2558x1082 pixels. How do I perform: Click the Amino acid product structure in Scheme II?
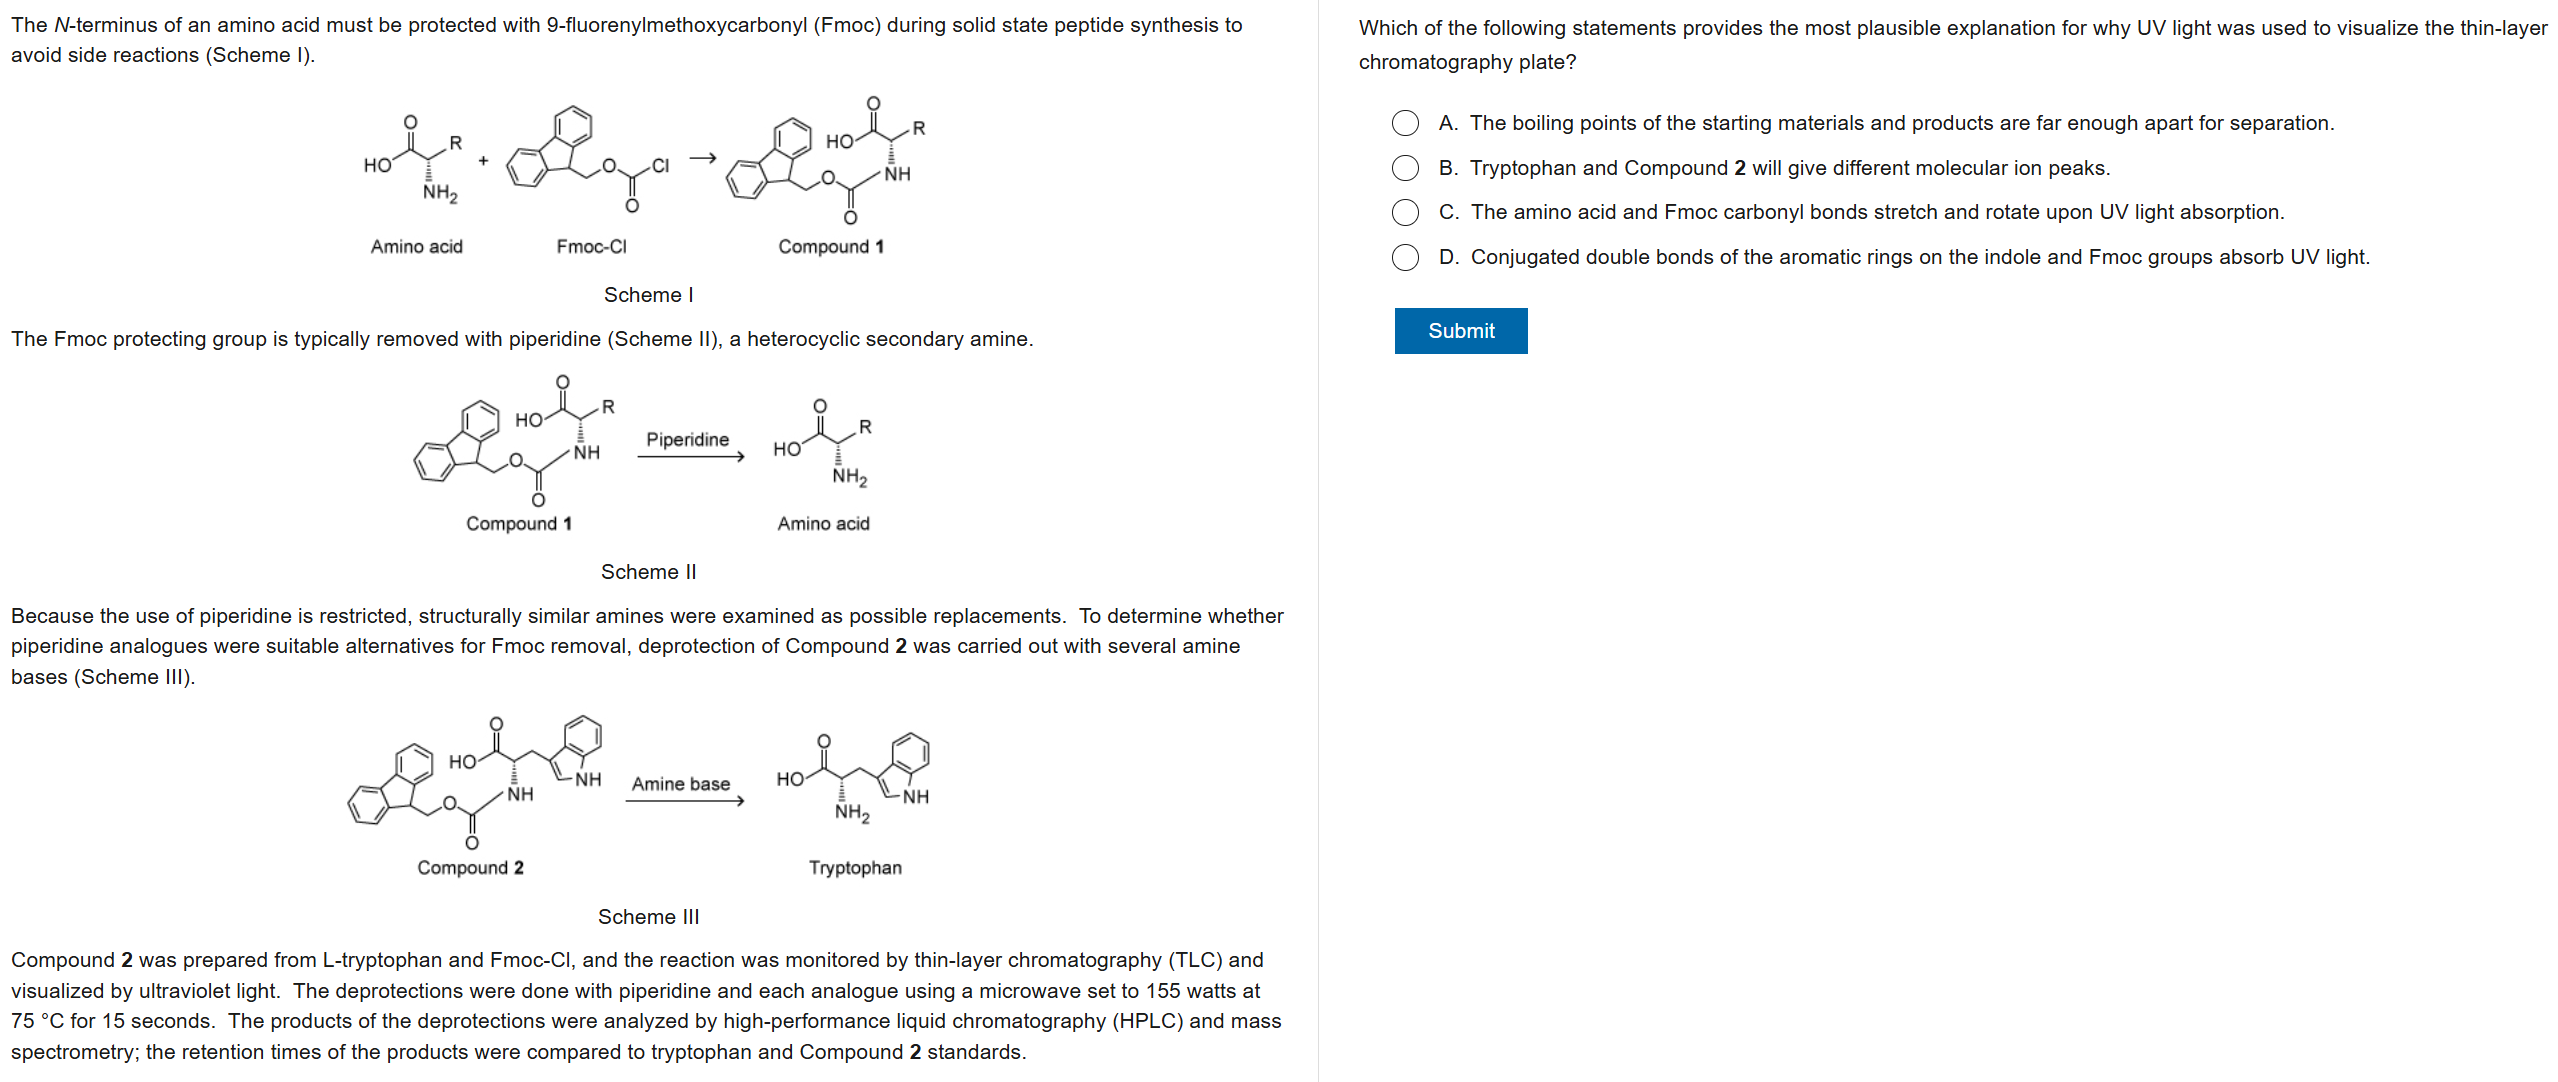(823, 444)
